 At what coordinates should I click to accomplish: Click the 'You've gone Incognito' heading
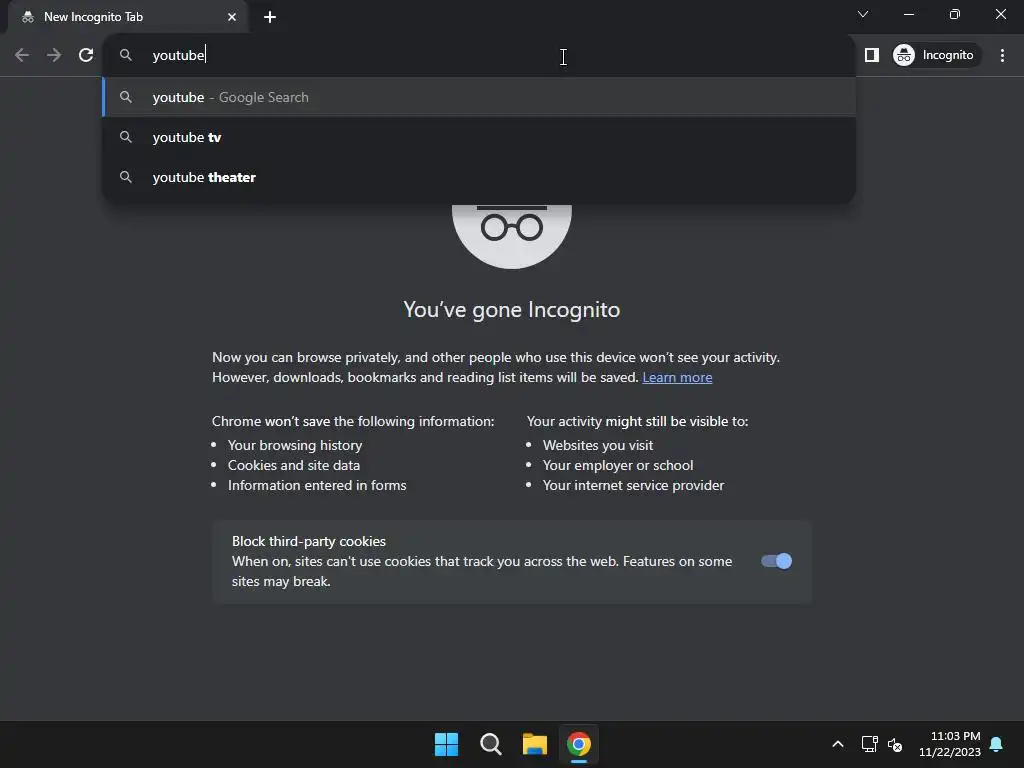click(x=511, y=310)
